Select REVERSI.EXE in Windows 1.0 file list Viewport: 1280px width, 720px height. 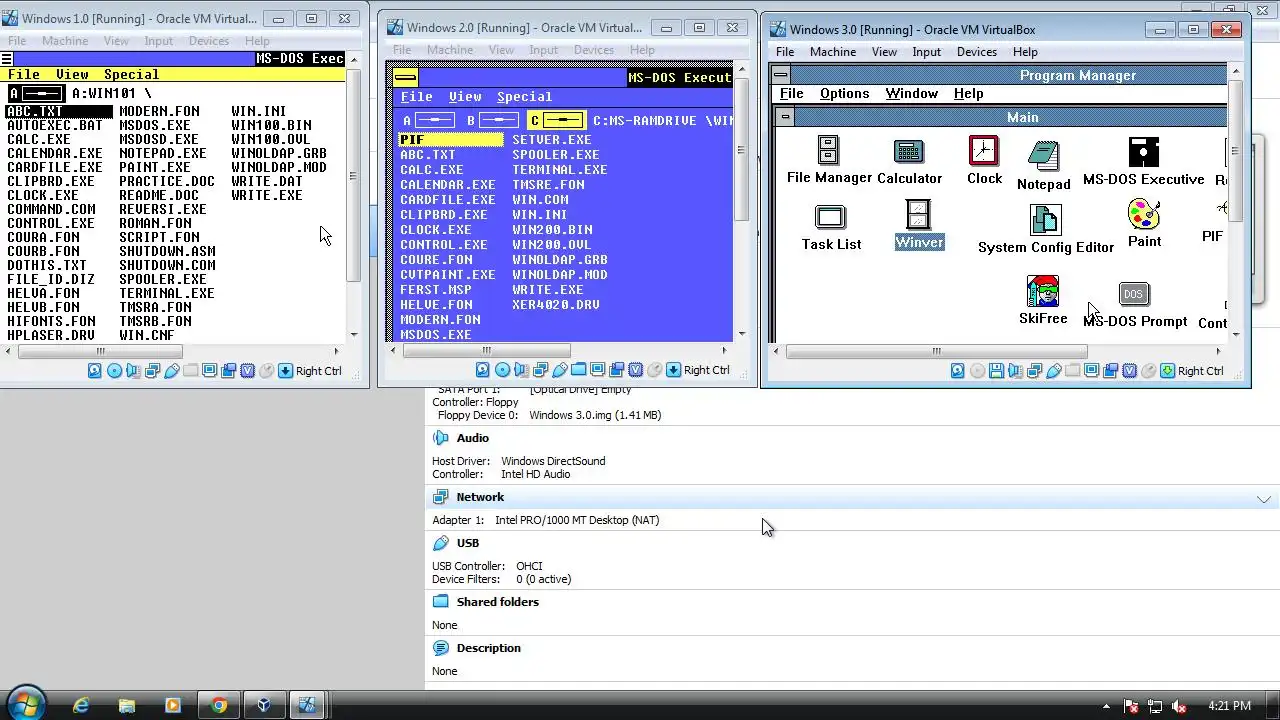[162, 209]
